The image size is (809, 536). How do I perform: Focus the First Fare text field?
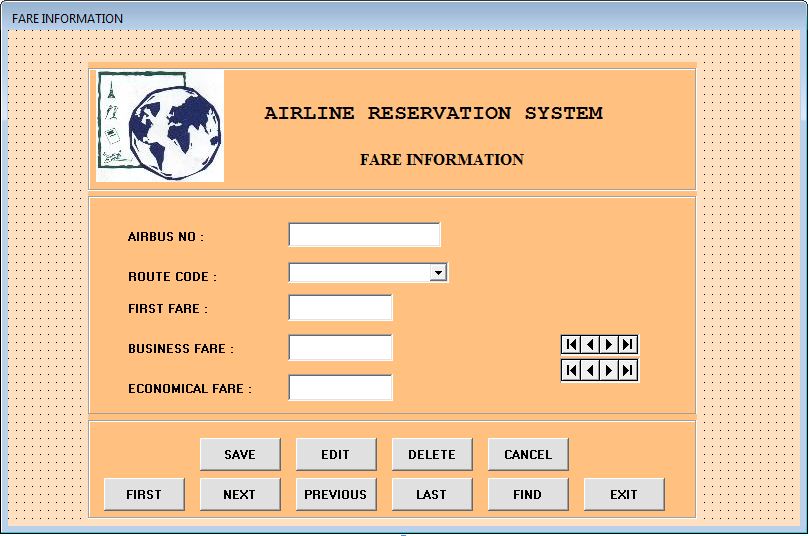[x=341, y=308]
